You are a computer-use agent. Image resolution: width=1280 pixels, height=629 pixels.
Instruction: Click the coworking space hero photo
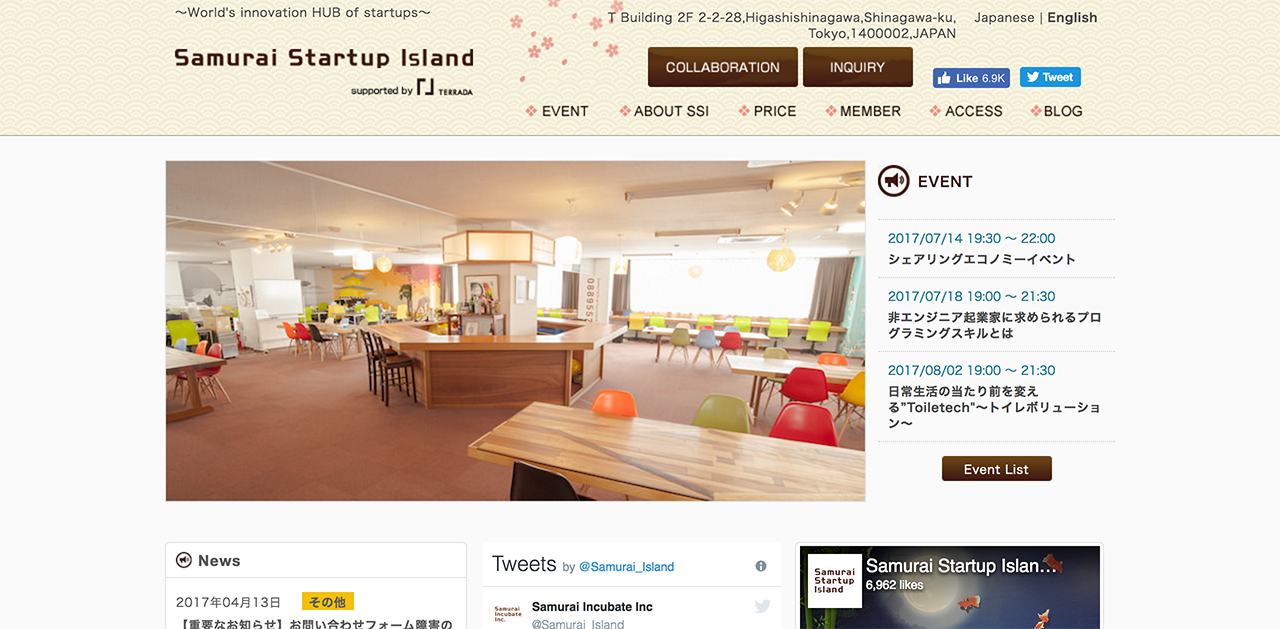coord(515,331)
